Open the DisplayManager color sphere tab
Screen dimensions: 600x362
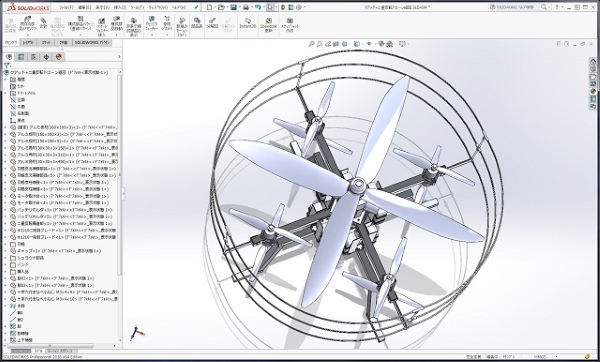[59, 57]
